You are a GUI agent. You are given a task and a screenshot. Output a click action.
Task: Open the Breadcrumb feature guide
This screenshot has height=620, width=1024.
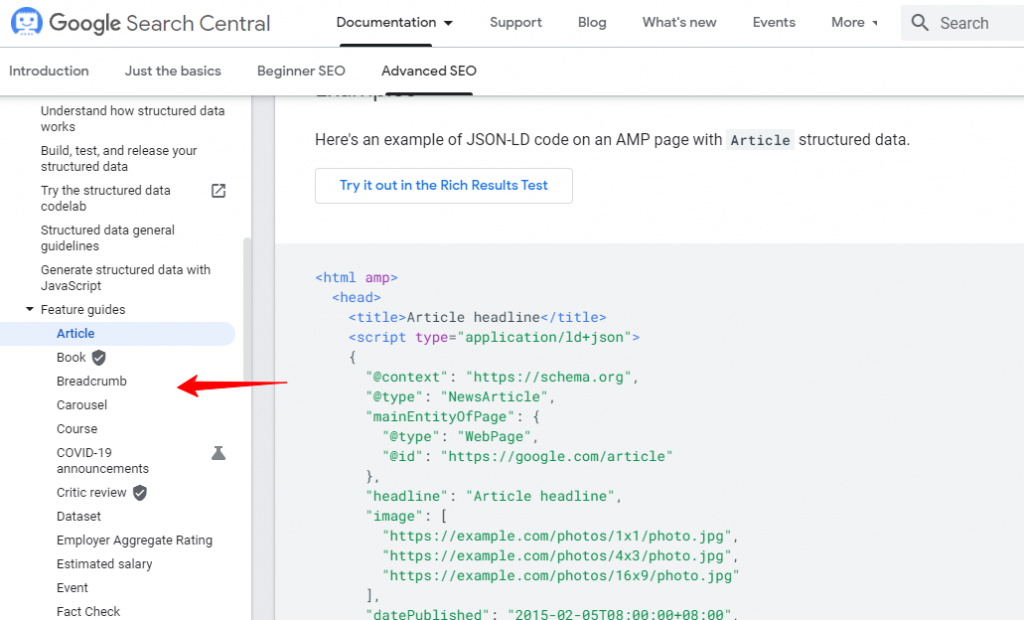point(91,381)
